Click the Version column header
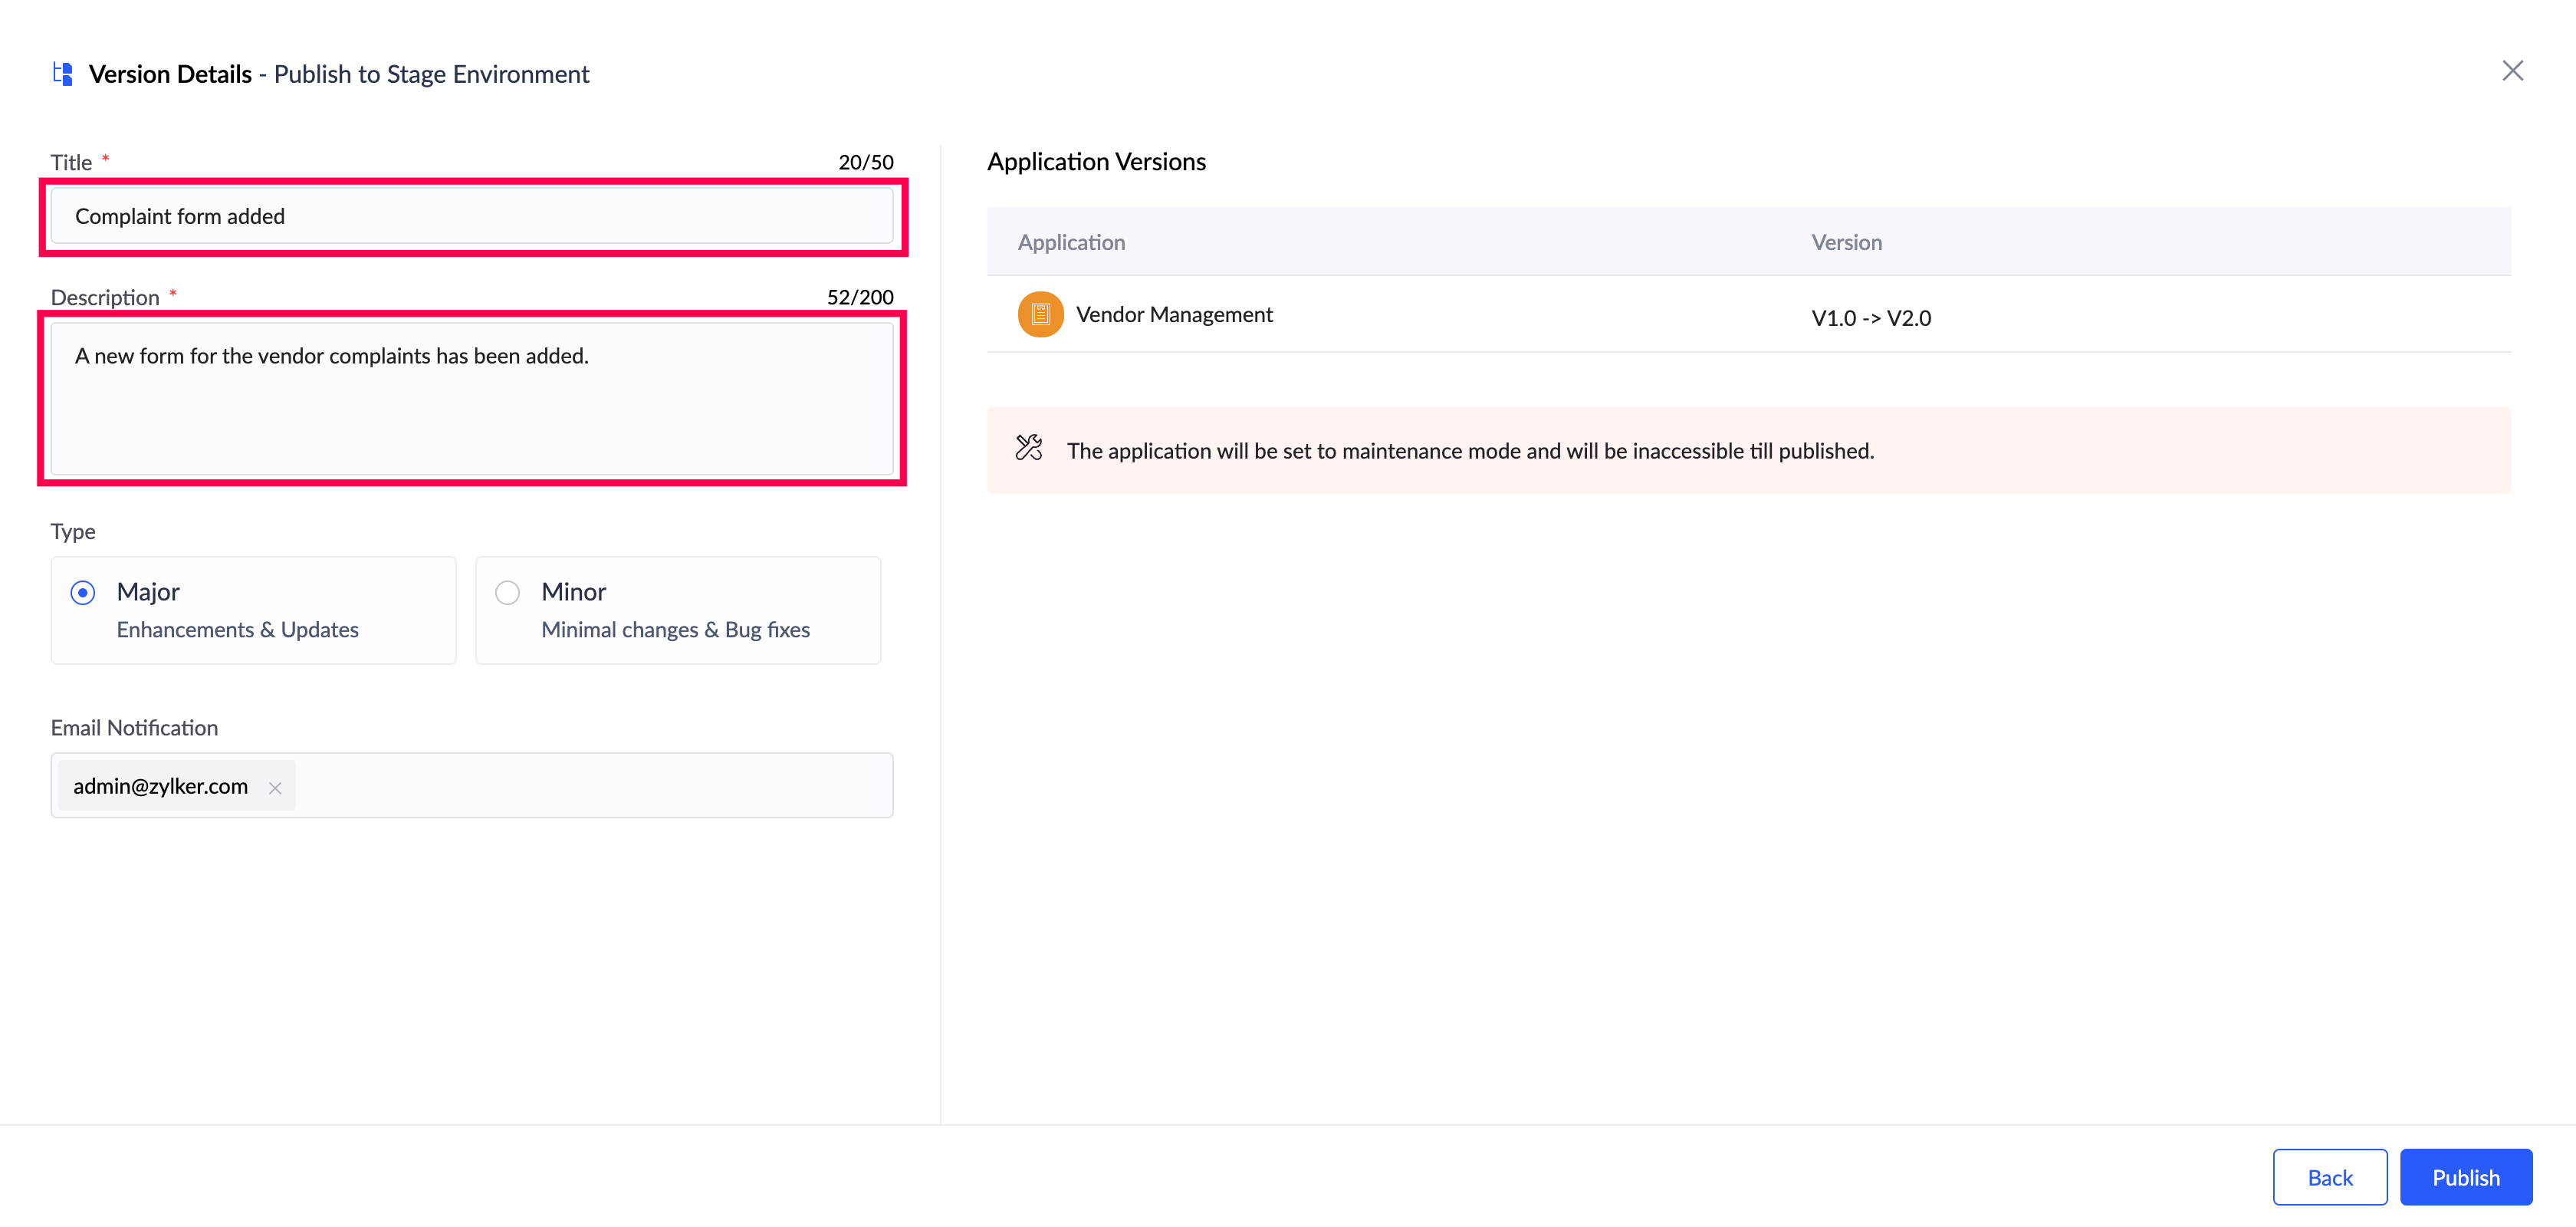The height and width of the screenshot is (1227, 2576). (x=1846, y=242)
